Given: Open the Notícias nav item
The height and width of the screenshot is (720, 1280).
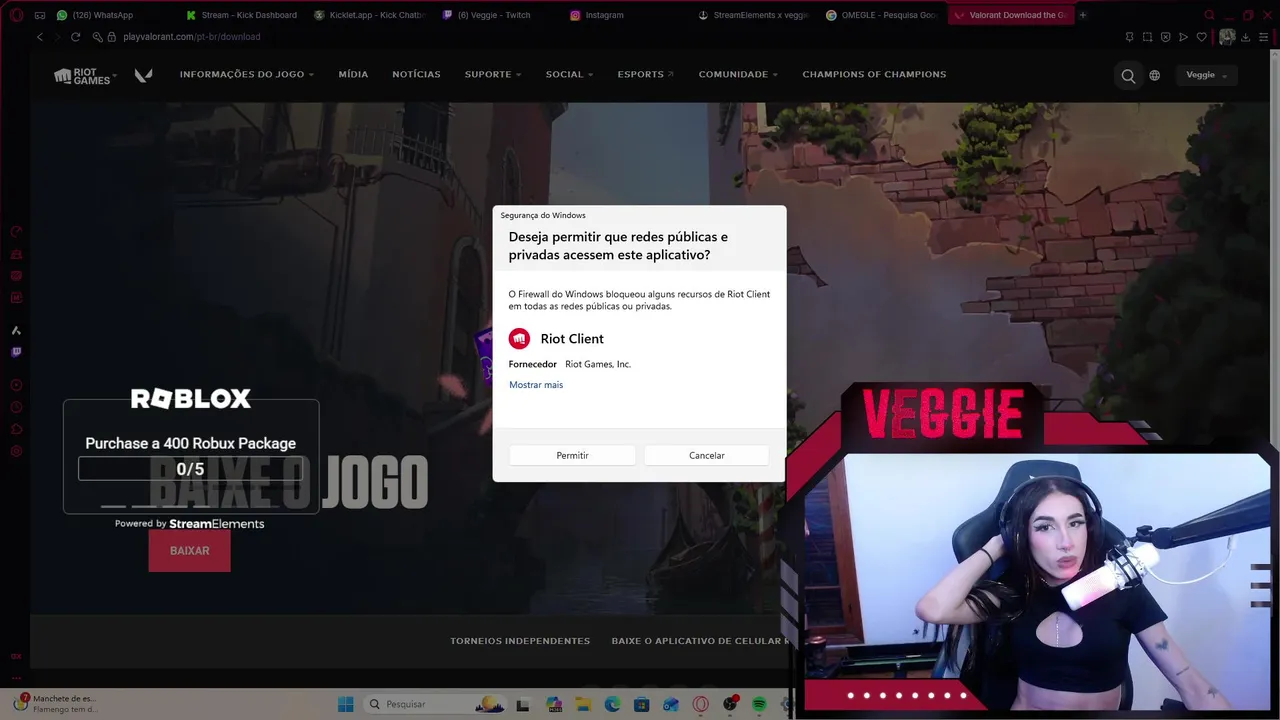Looking at the screenshot, I should (416, 74).
